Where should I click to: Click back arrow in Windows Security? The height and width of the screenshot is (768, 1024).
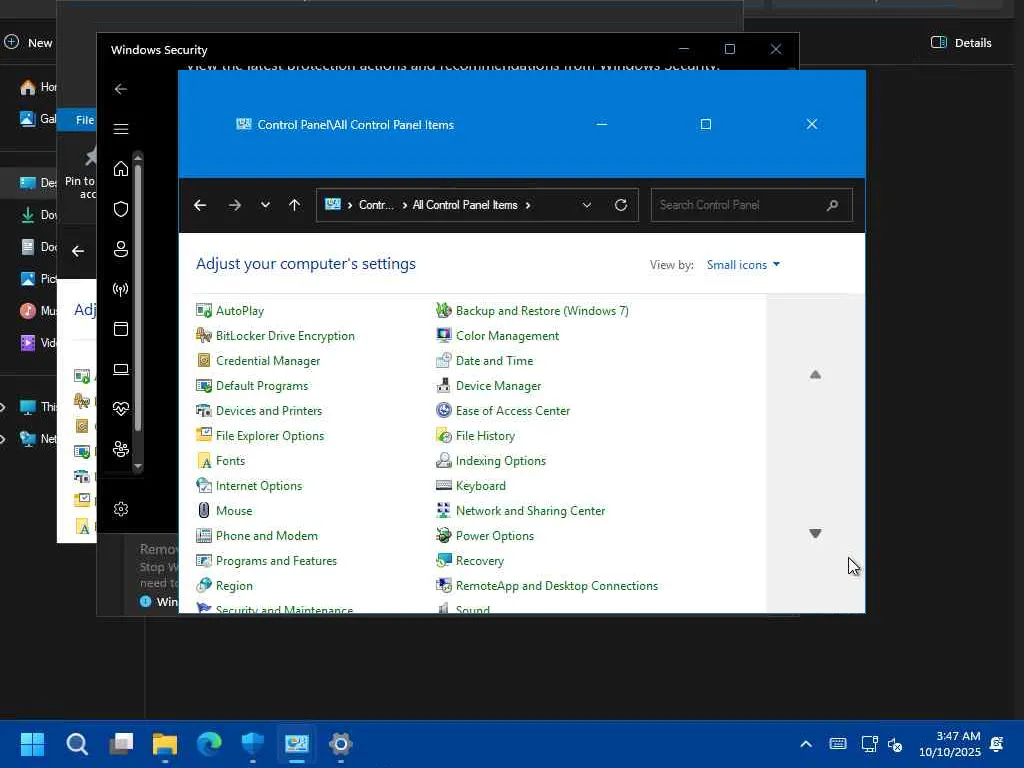[121, 89]
